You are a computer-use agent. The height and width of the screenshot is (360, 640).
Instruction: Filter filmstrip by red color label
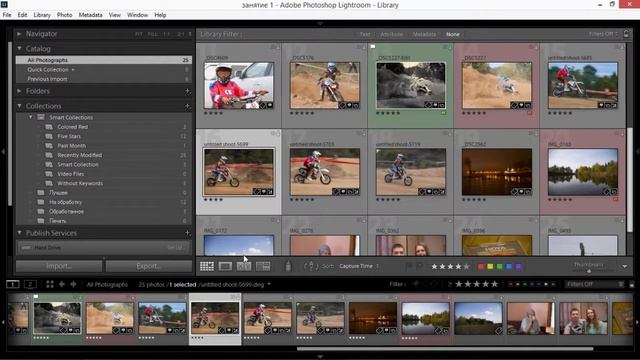click(x=511, y=284)
